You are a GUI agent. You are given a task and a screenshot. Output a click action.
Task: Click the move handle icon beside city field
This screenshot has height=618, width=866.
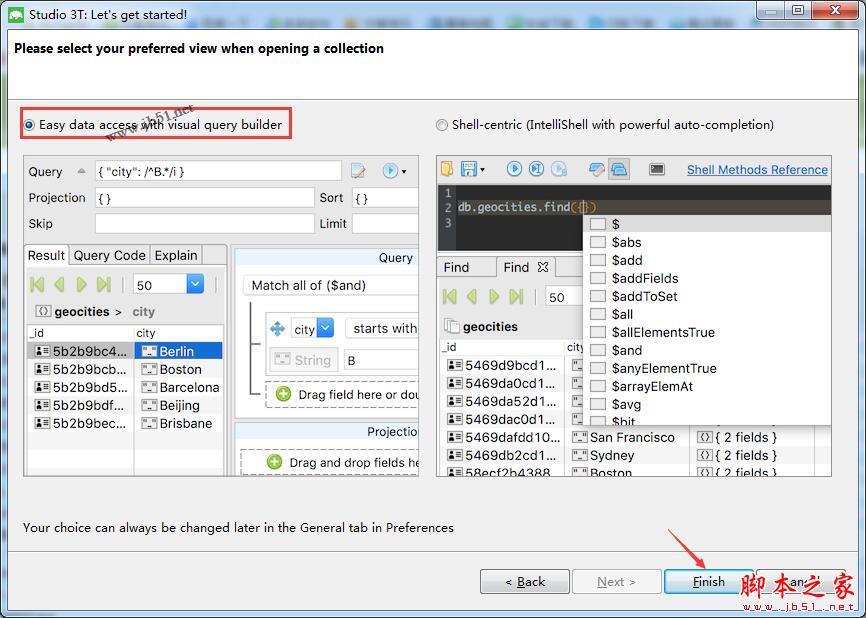pyautogui.click(x=277, y=329)
